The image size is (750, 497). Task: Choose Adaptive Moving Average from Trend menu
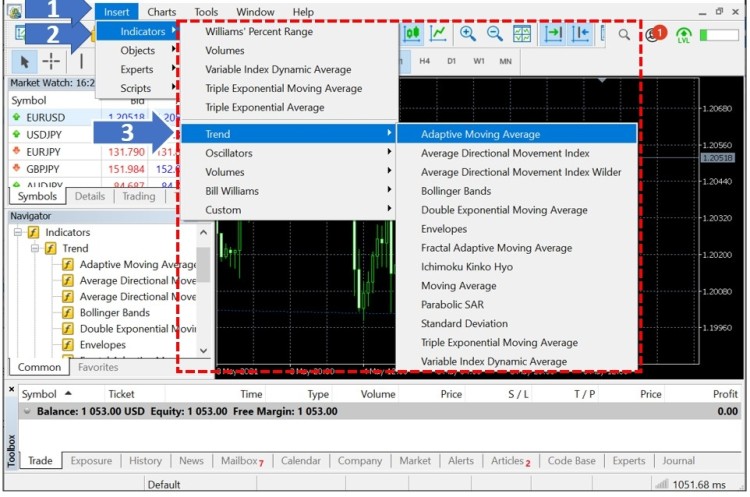click(x=480, y=134)
